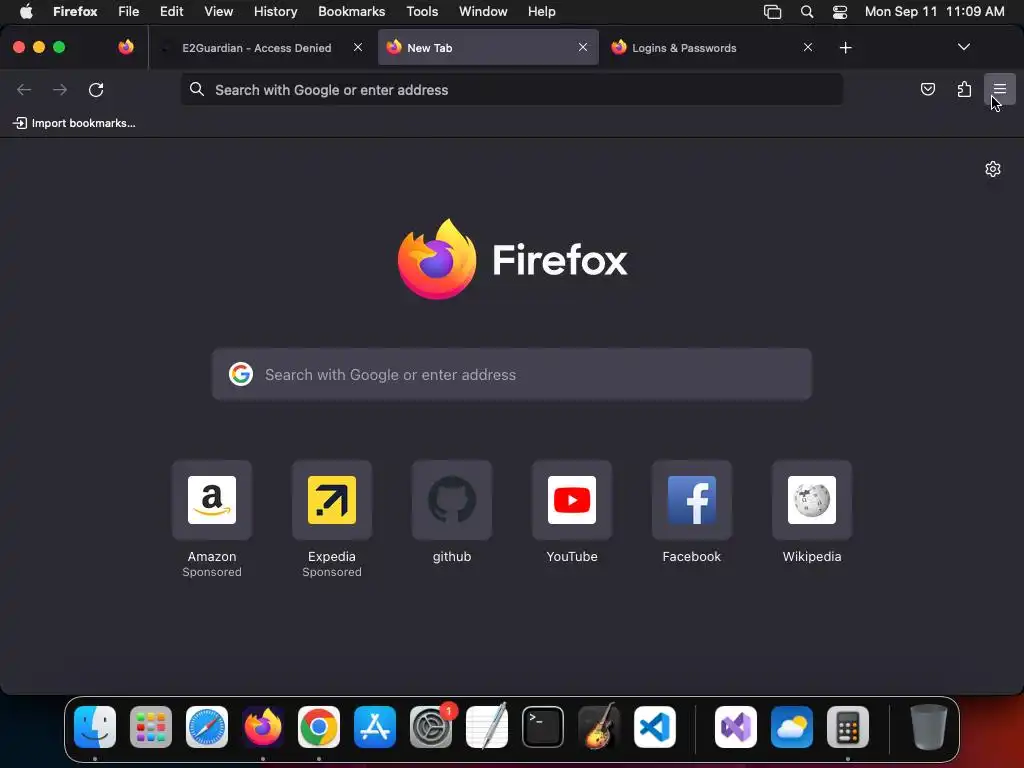Open Spotlight search in menu bar
1024x768 pixels.
tap(807, 11)
